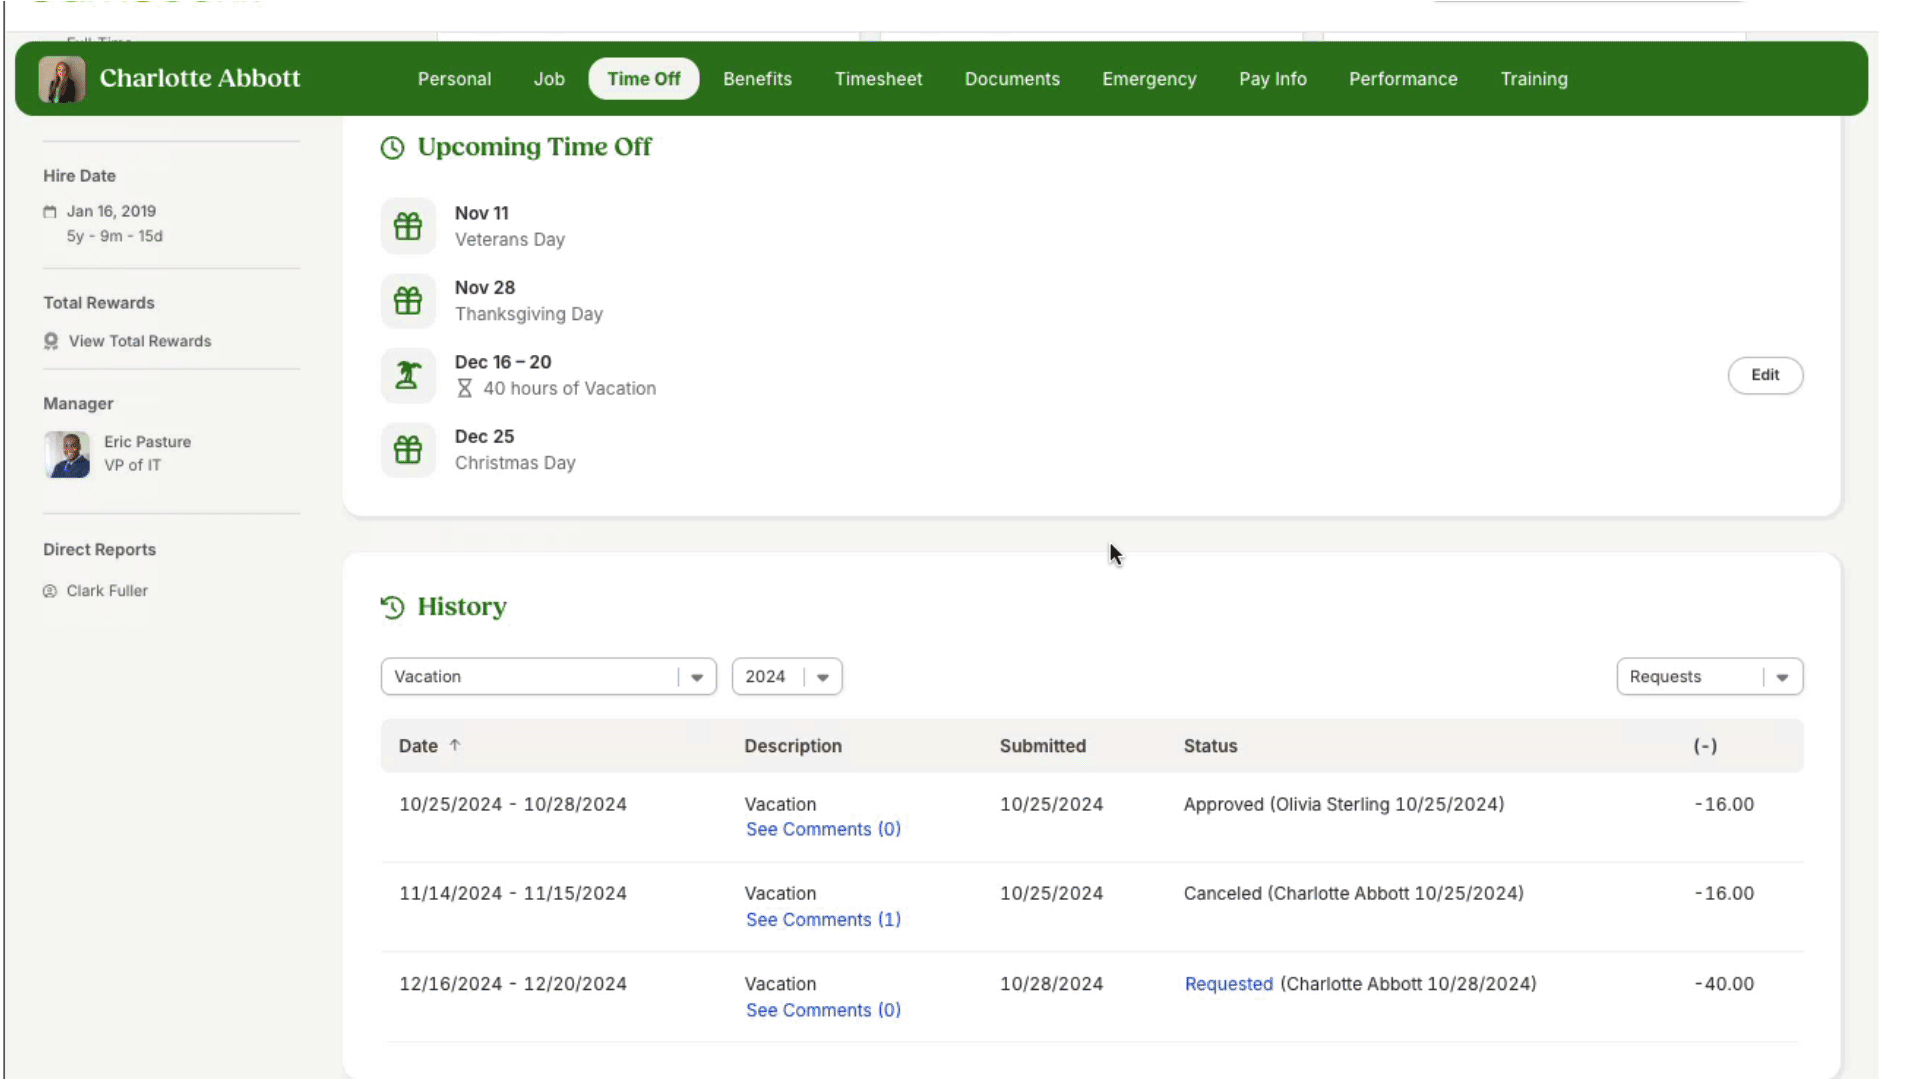Click the Status column header
The height and width of the screenshot is (1080, 1920).
click(x=1210, y=746)
